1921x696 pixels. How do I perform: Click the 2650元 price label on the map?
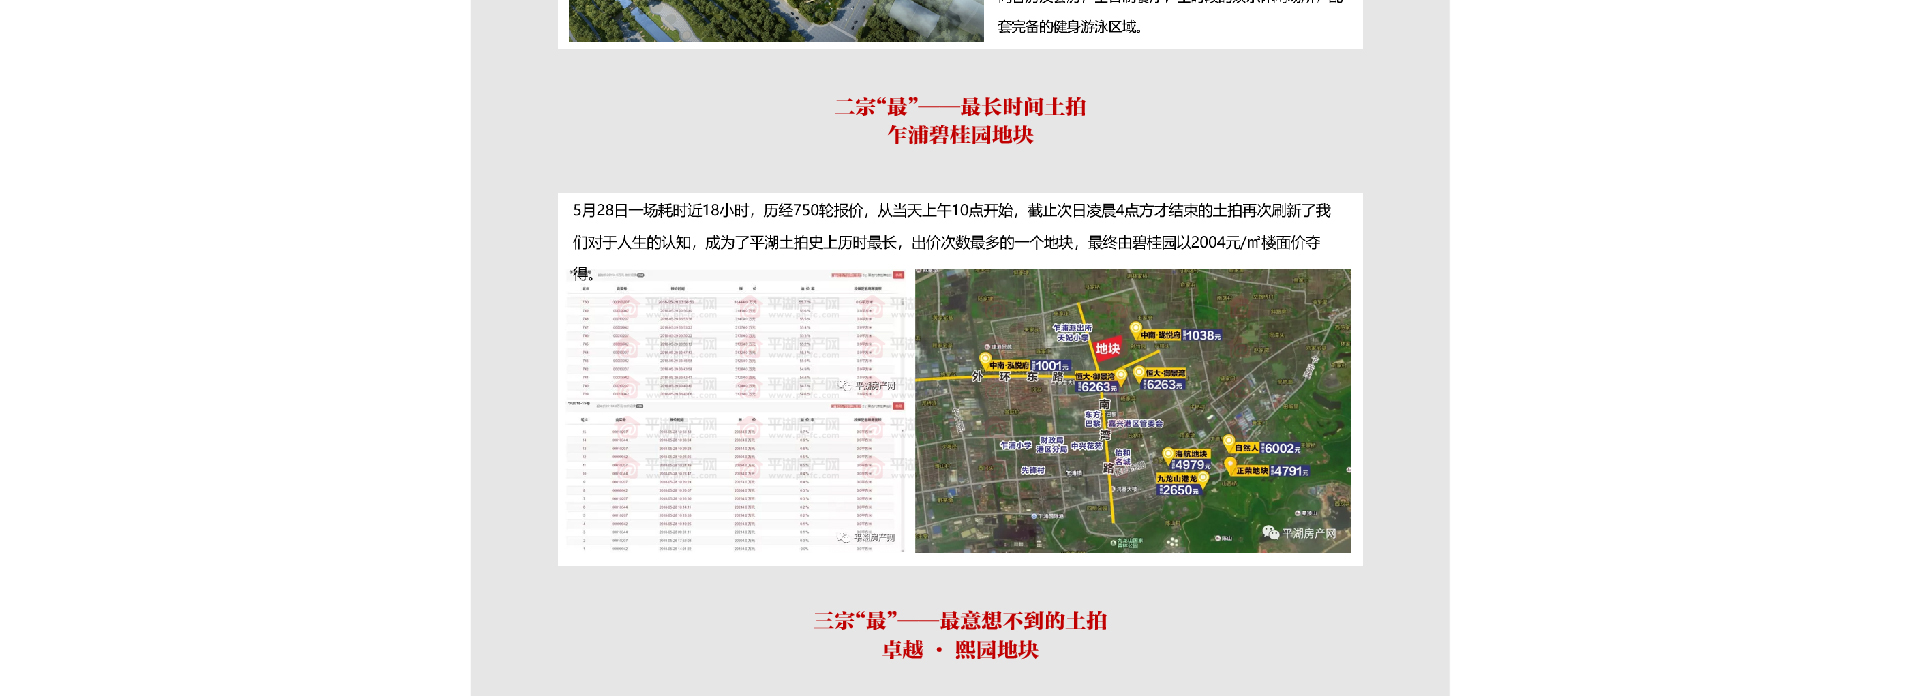pos(1180,490)
